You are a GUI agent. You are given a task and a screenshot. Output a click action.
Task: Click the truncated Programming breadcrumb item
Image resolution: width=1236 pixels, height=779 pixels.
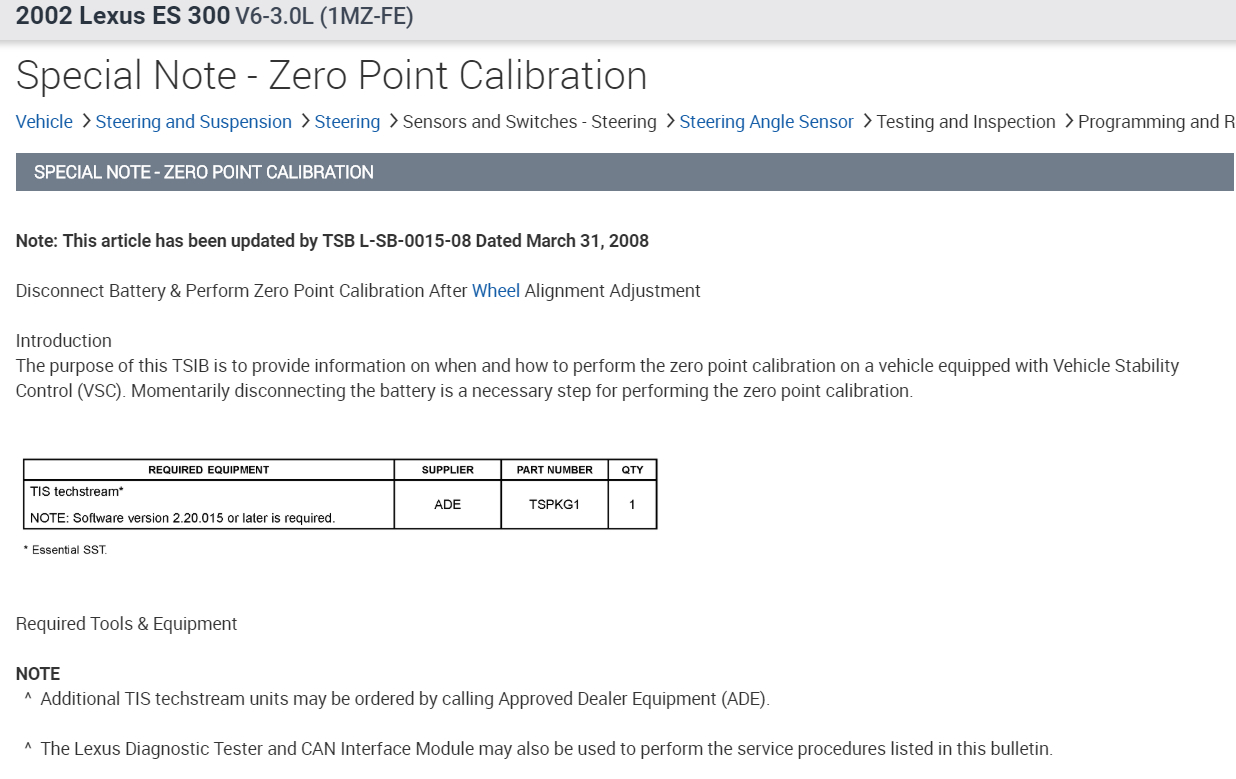point(1156,122)
